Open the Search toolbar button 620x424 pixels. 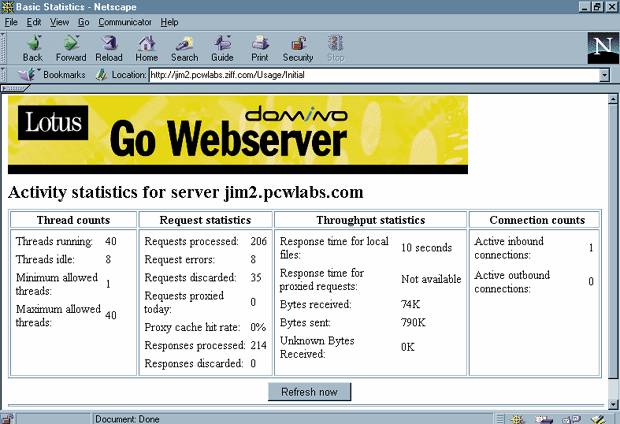184,48
